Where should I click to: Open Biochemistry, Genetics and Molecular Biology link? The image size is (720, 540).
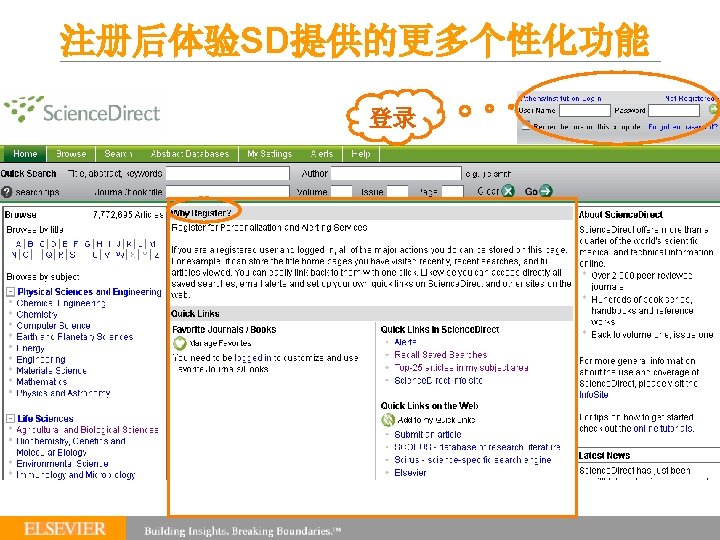(71, 447)
